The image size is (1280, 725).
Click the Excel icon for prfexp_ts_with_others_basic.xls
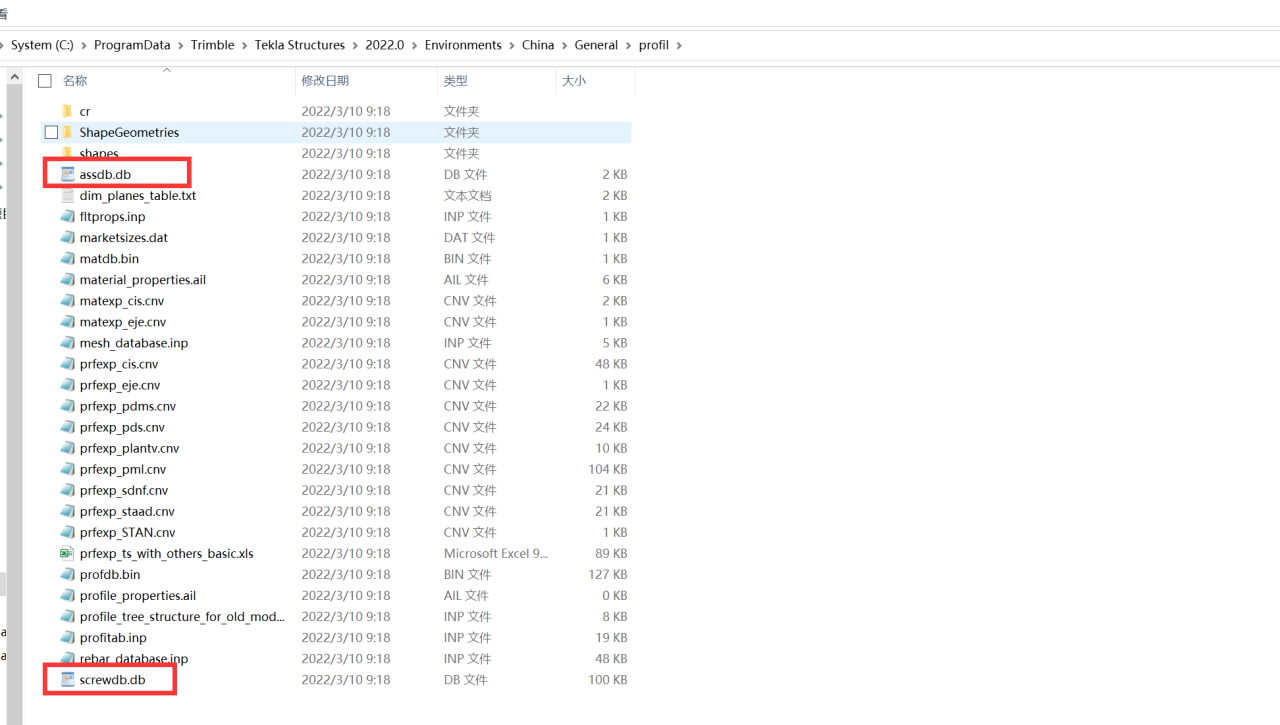pyautogui.click(x=67, y=553)
